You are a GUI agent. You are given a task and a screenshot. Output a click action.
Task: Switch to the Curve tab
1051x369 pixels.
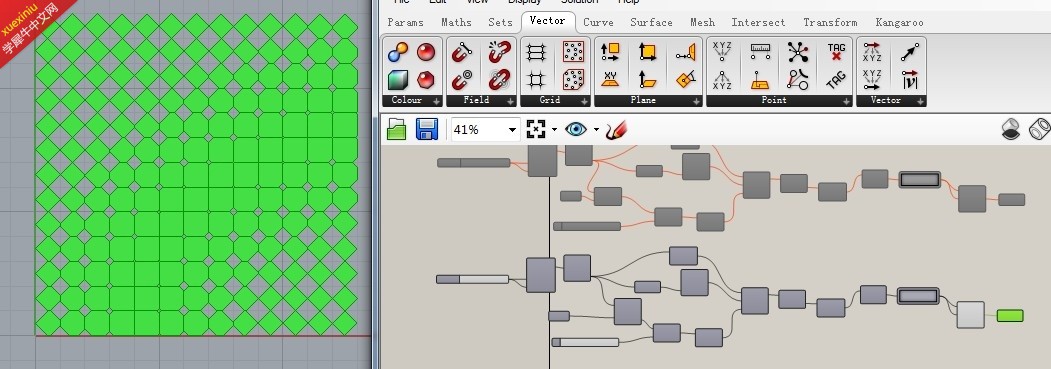(x=598, y=22)
